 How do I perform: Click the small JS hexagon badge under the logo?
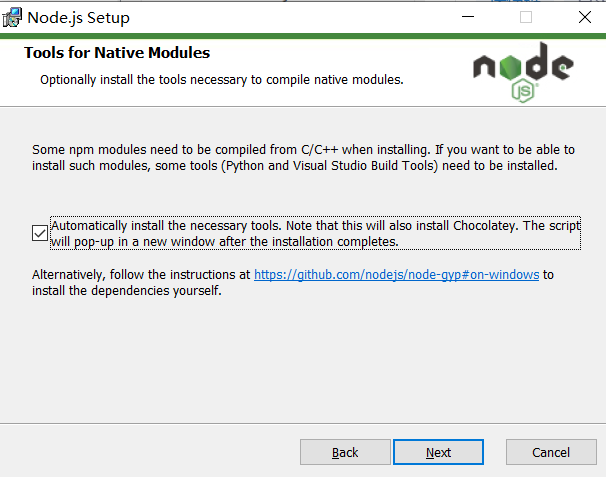click(x=523, y=90)
